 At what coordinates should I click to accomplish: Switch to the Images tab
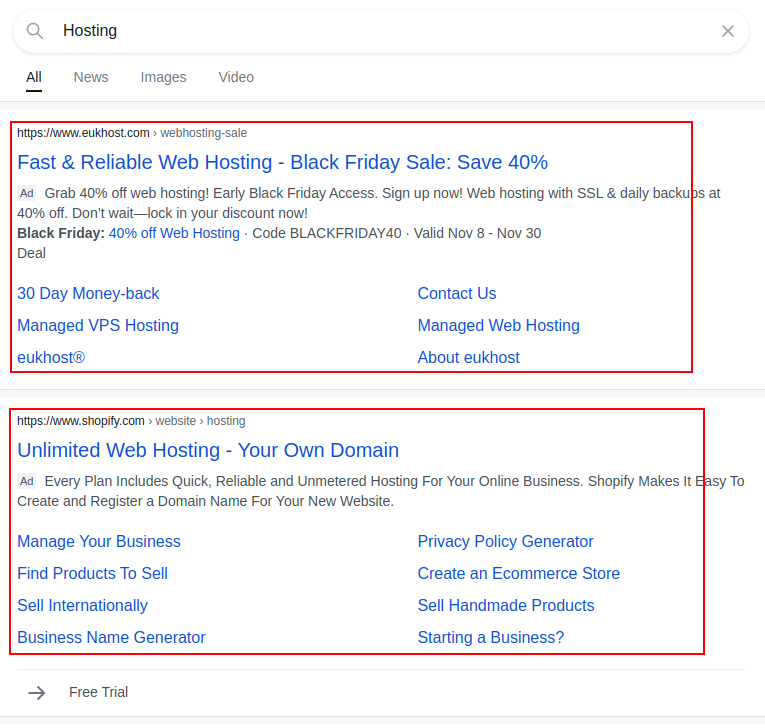coord(163,77)
